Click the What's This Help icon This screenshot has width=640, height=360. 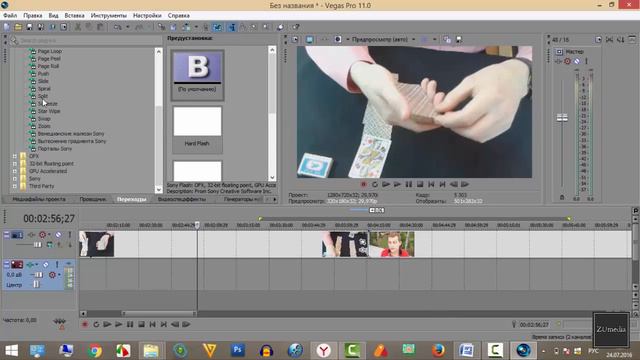click(x=296, y=27)
